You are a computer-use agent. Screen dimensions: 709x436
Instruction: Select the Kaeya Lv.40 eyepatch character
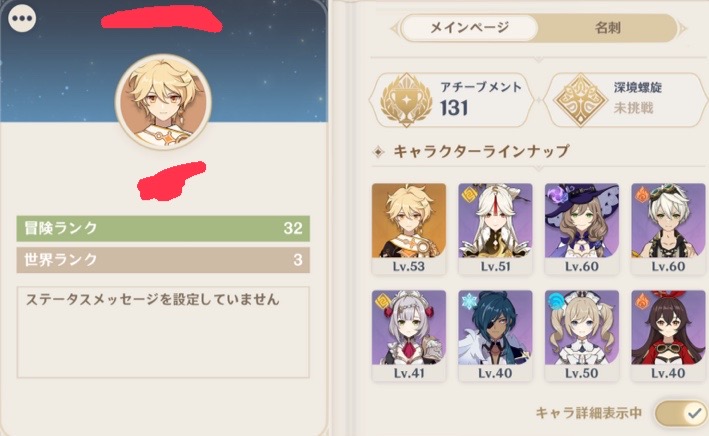(495, 336)
